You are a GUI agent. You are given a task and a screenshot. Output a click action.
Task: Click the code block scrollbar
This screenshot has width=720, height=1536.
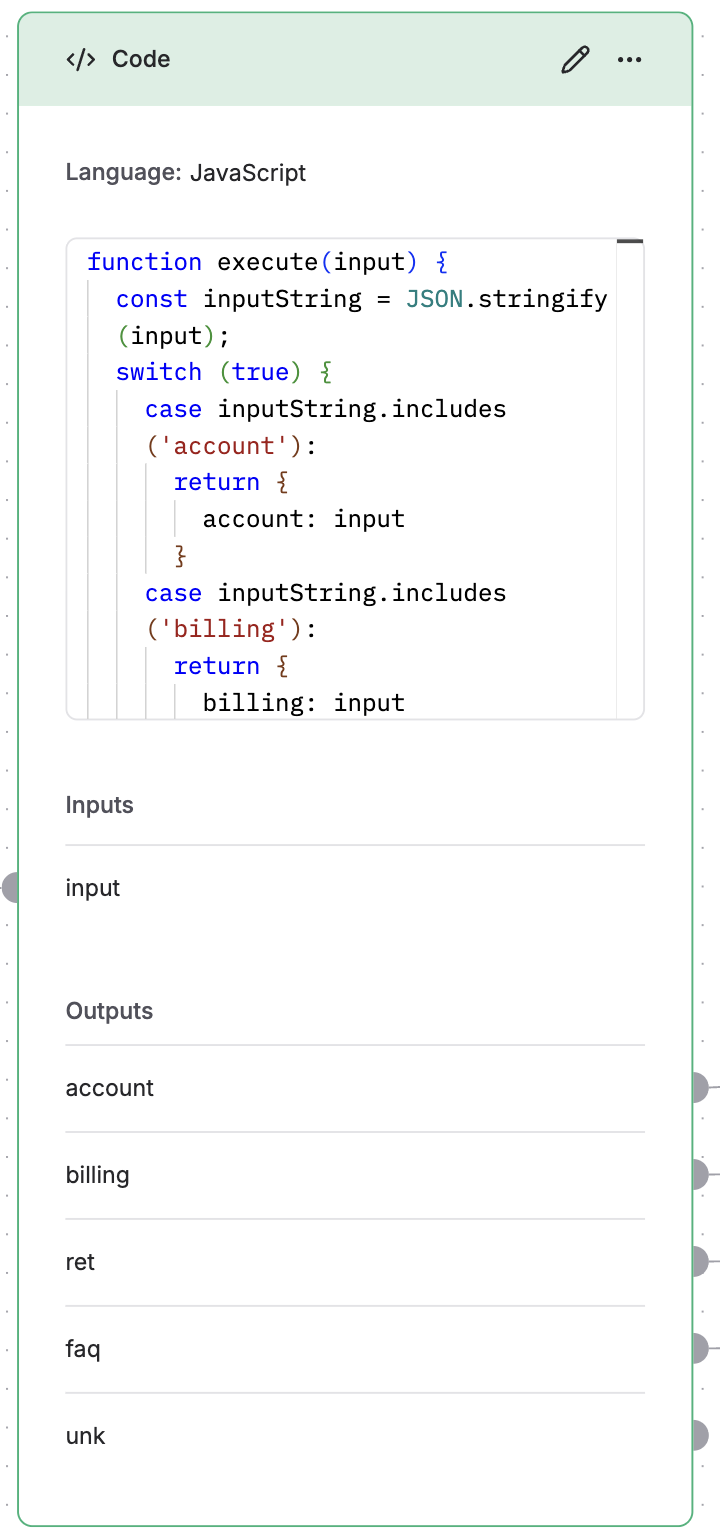point(631,242)
